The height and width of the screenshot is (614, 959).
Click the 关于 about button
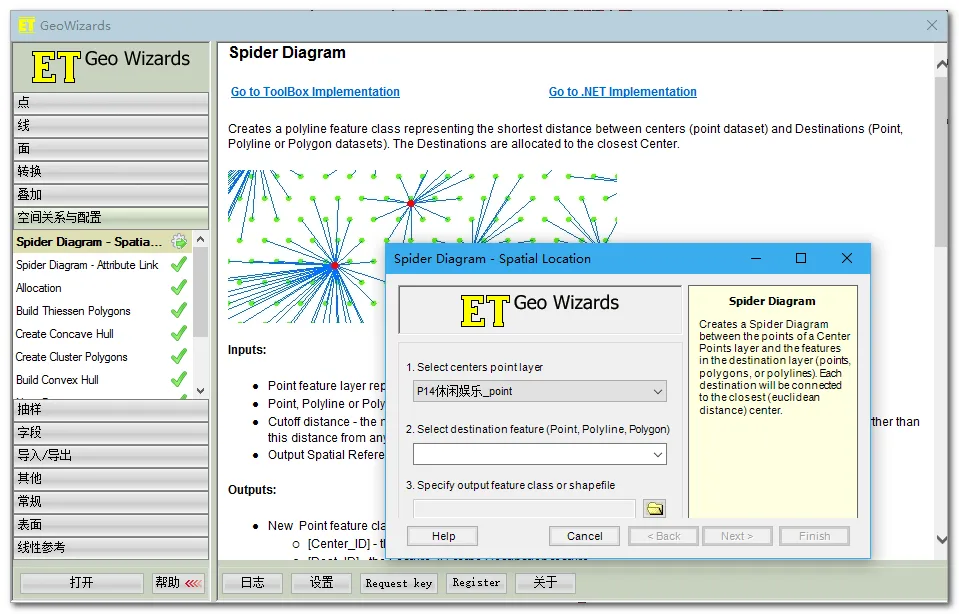545,583
